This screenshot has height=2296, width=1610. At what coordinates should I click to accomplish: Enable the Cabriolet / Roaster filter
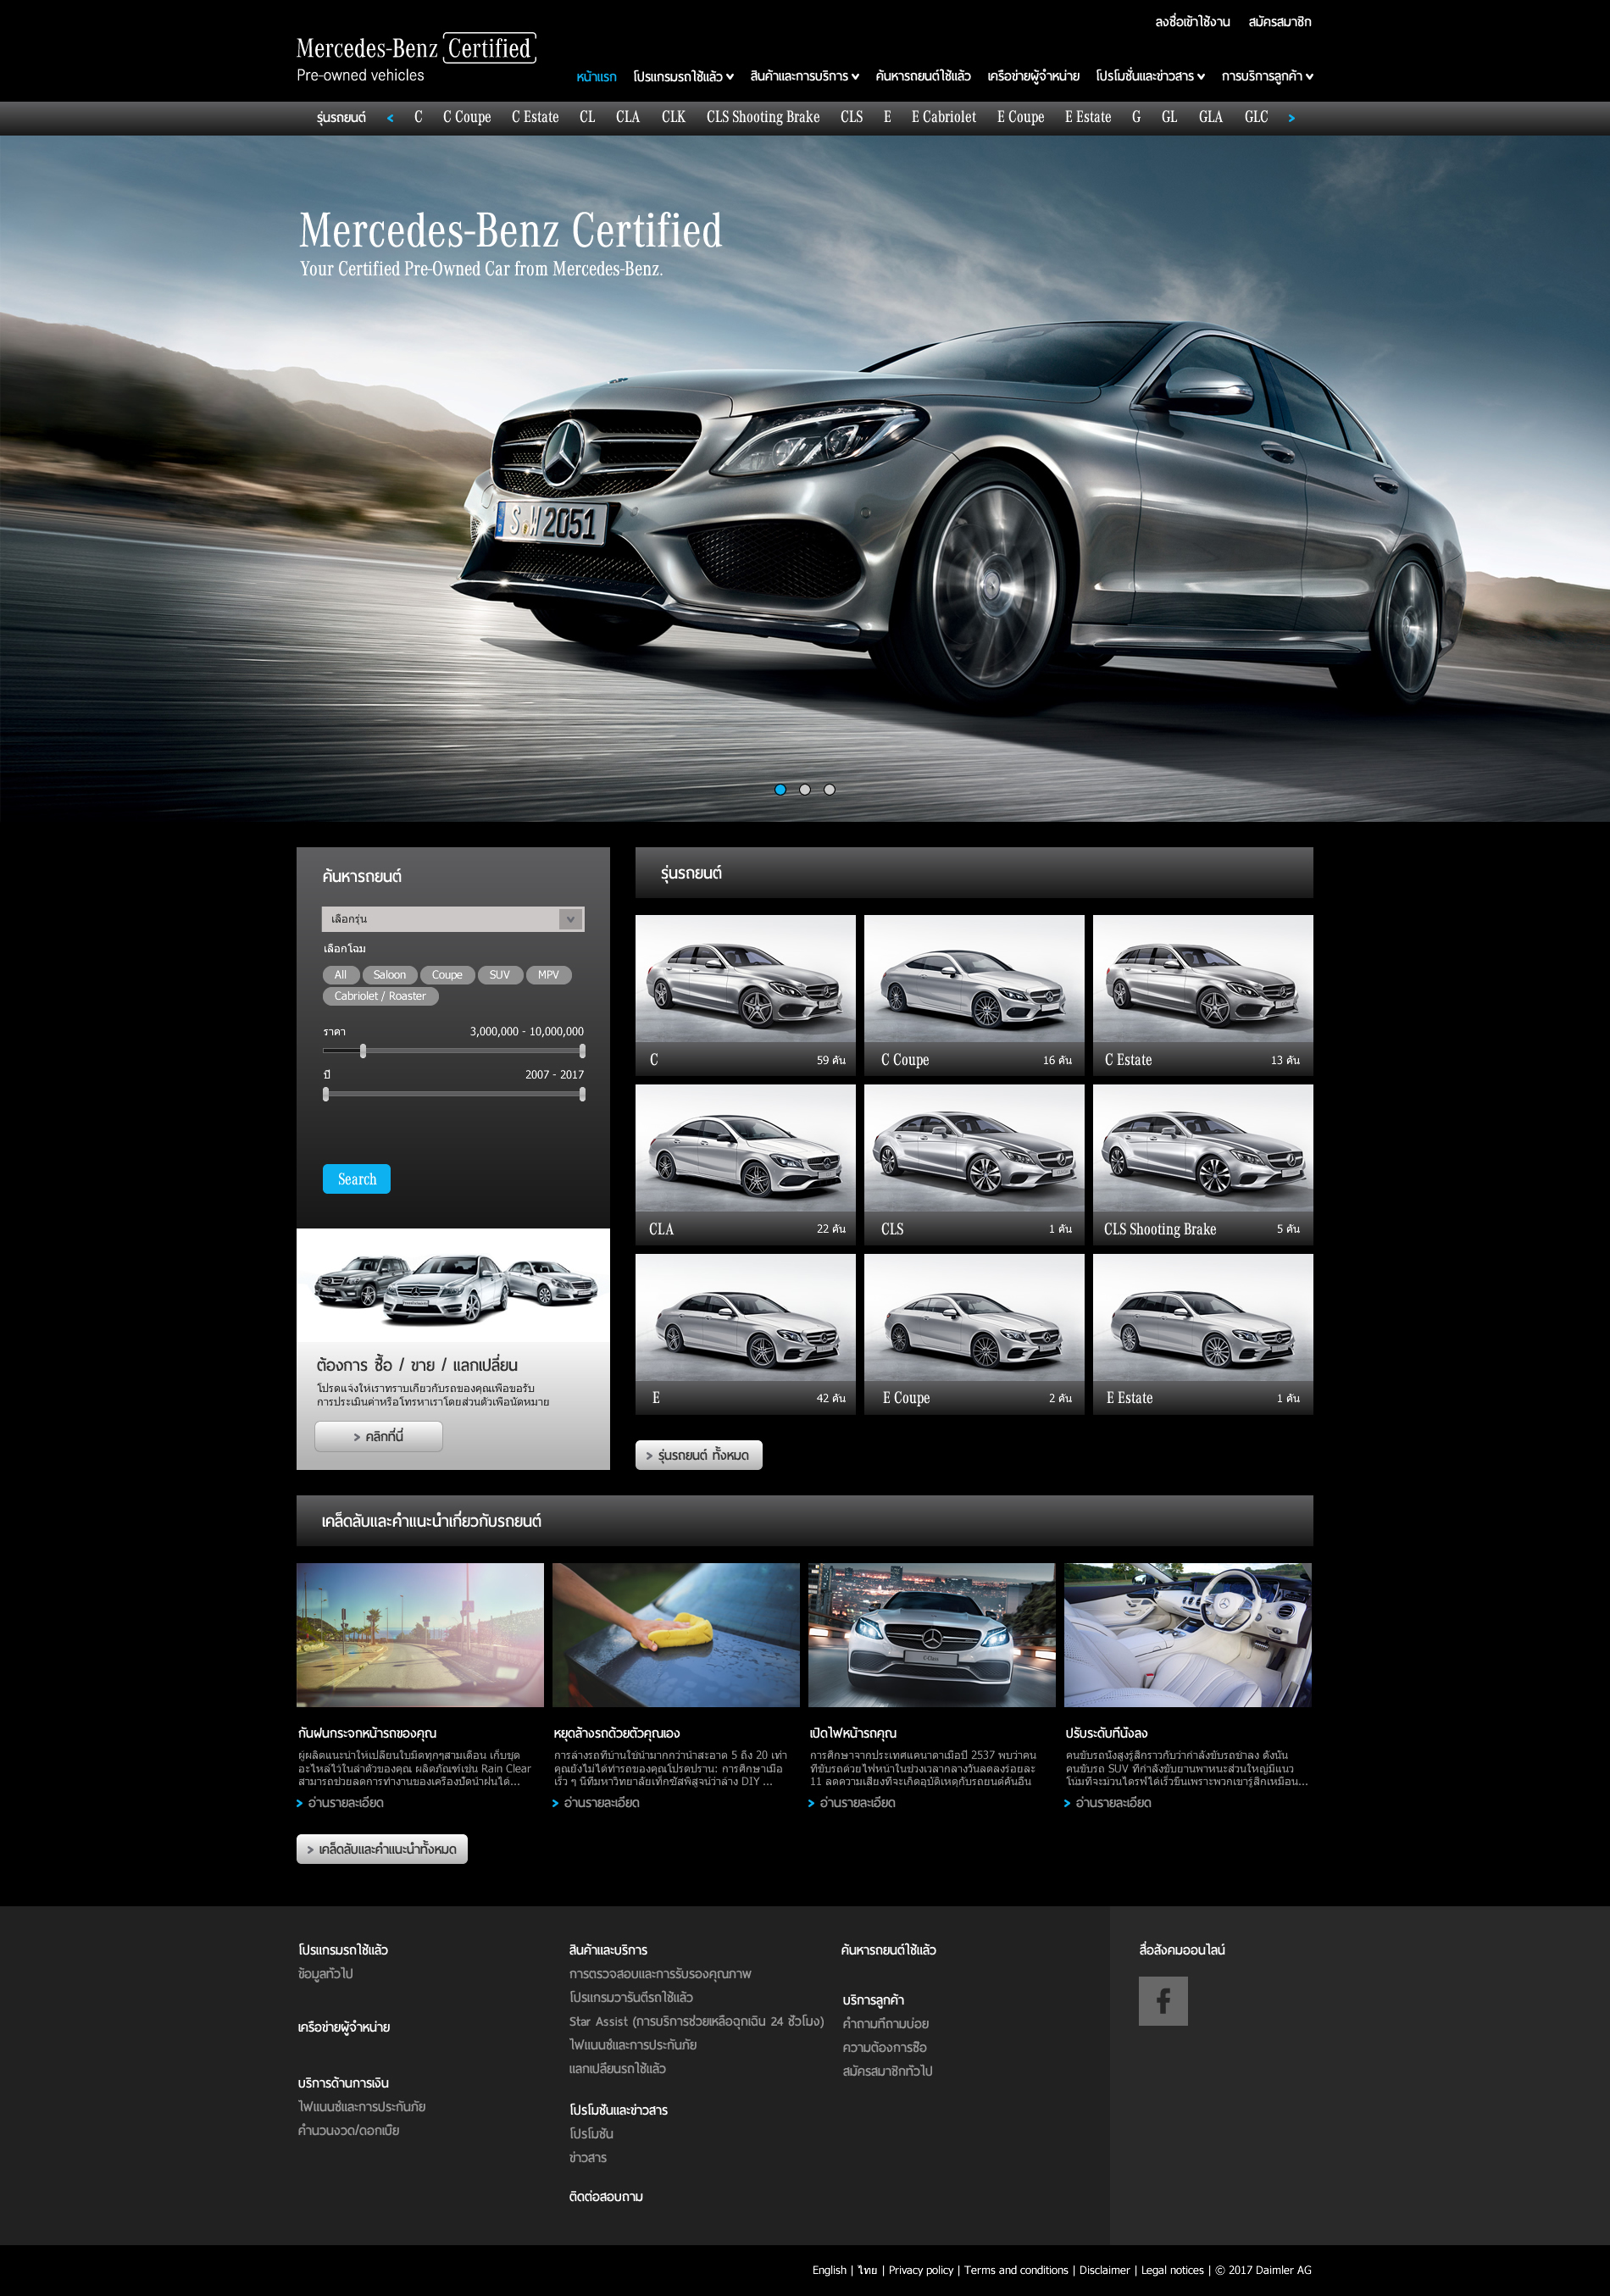(380, 996)
